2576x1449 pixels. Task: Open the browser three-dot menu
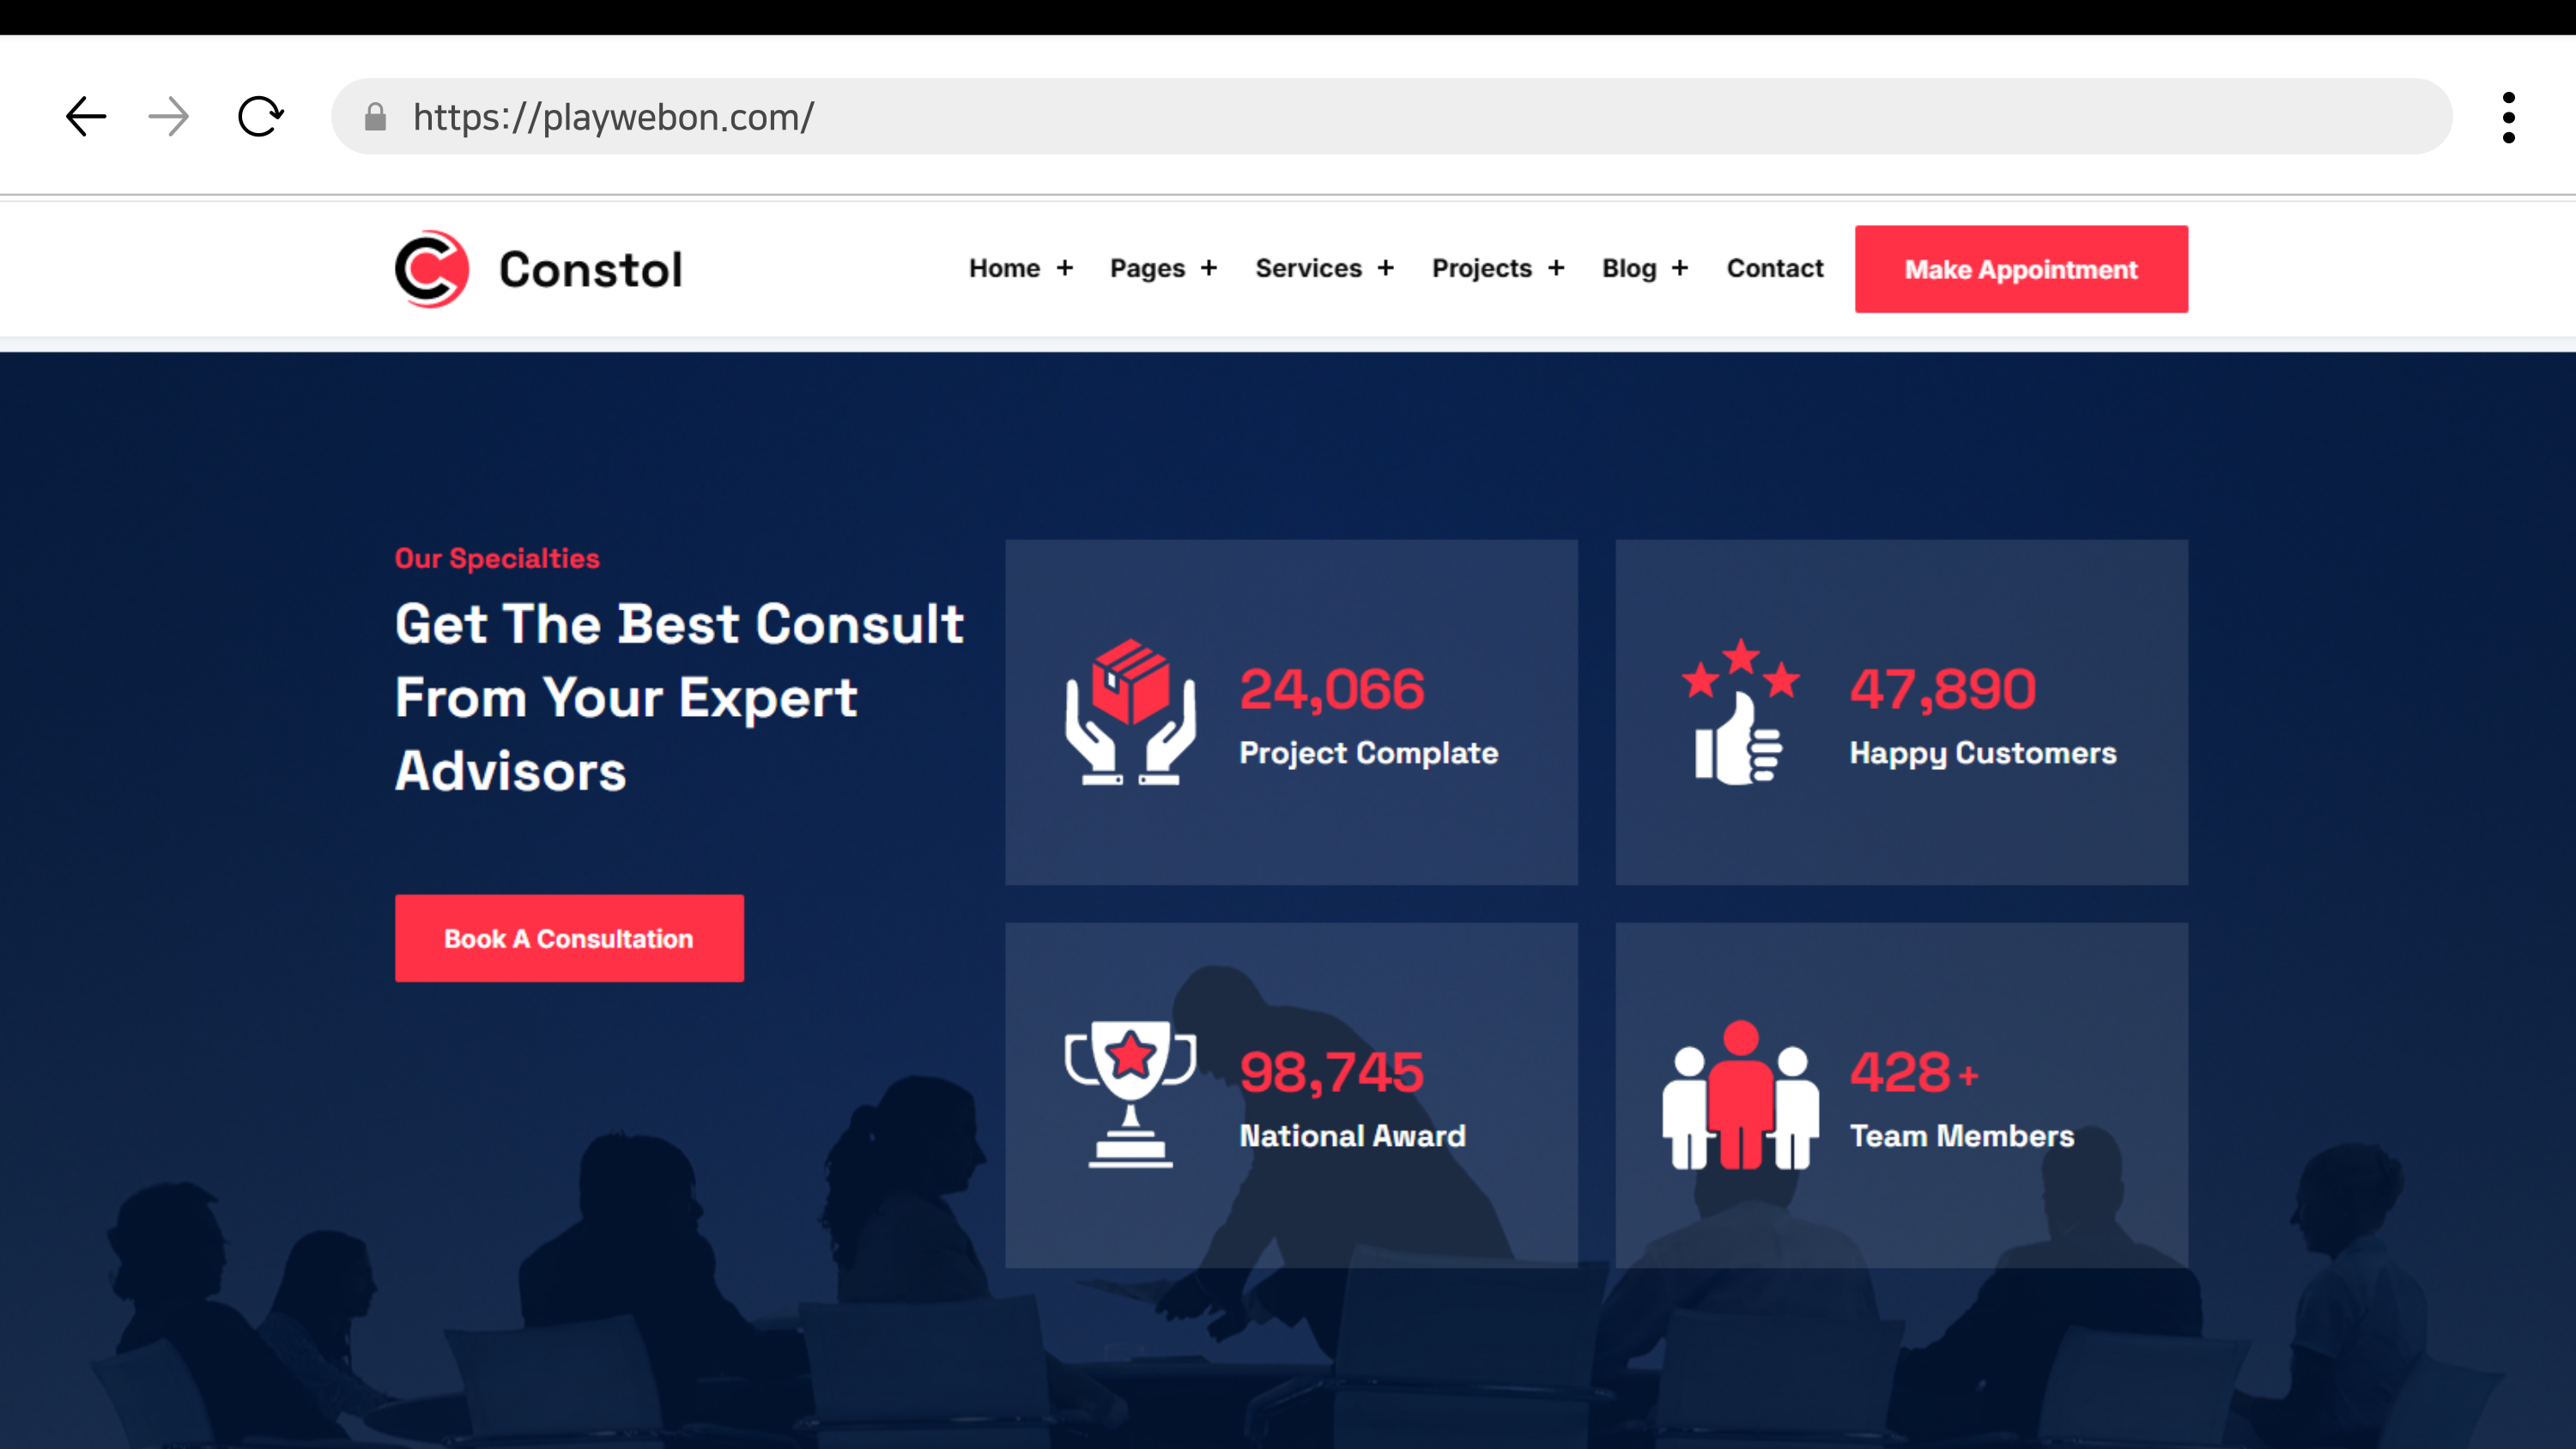(2508, 118)
